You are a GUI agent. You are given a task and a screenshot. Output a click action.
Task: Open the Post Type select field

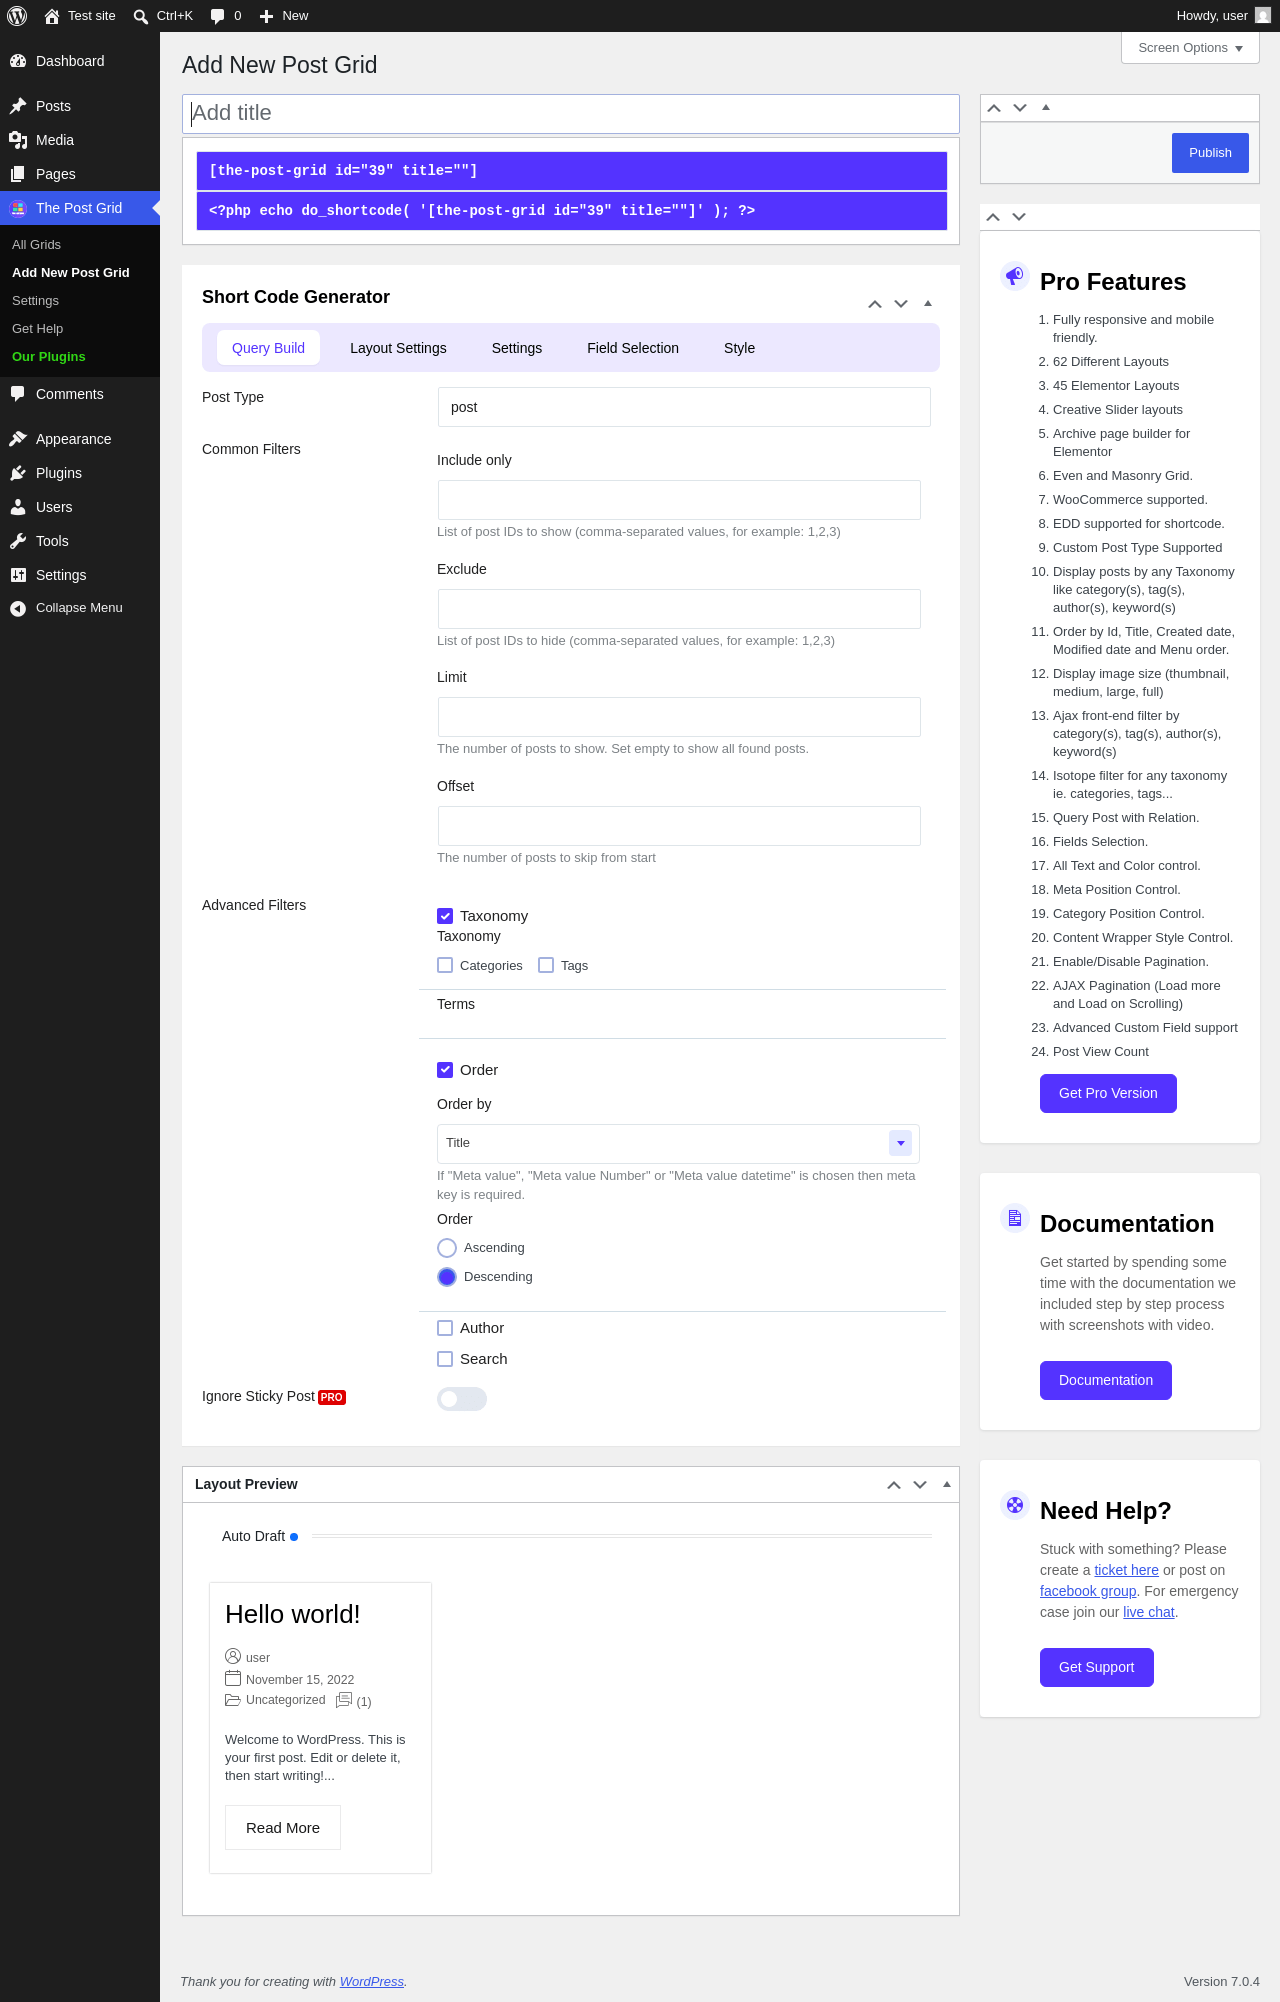[x=684, y=407]
